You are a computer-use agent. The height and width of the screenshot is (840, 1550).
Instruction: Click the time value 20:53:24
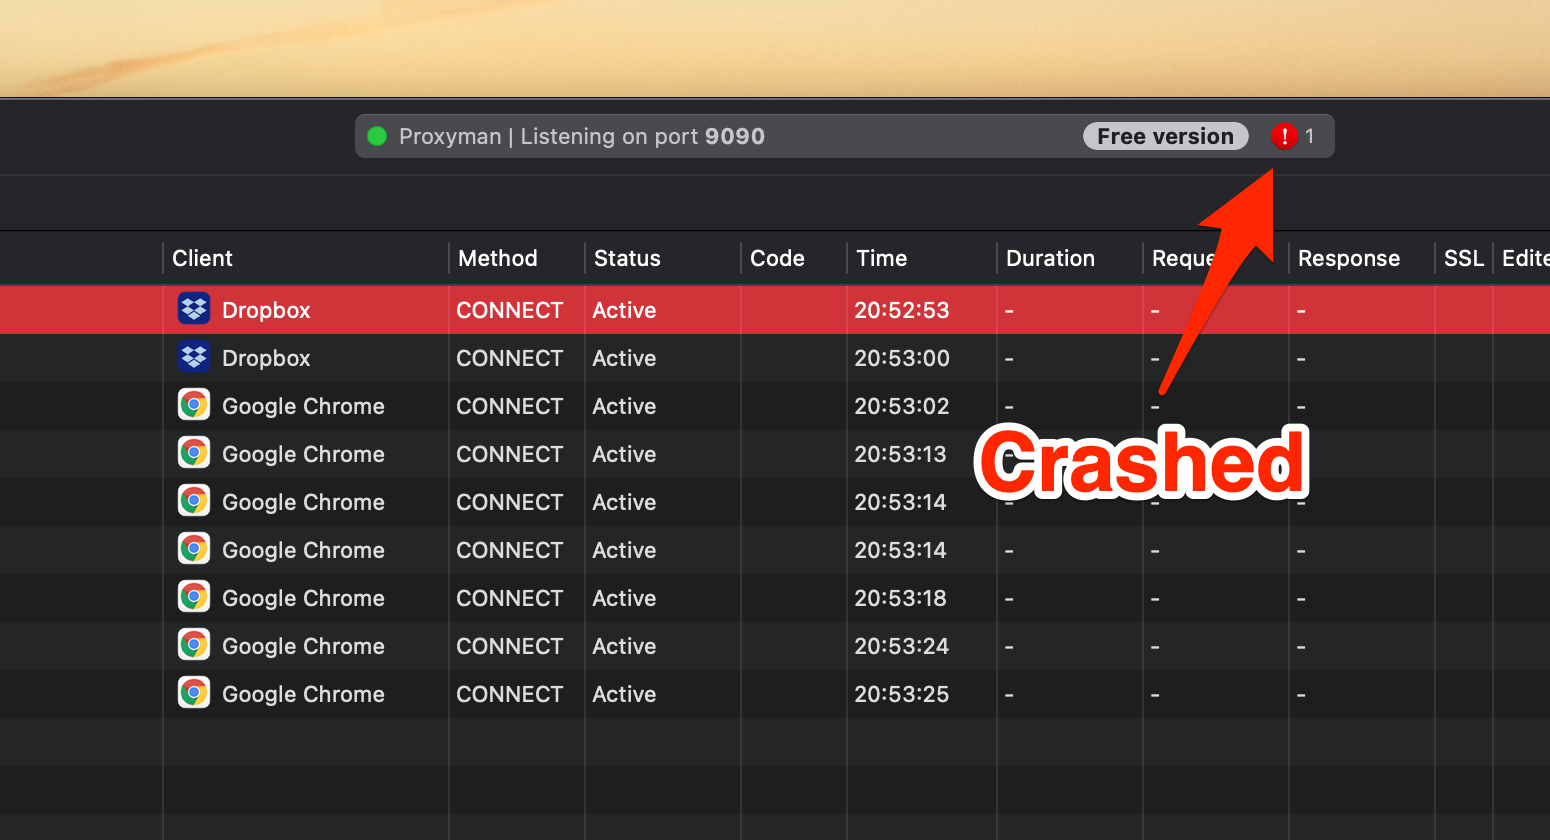[902, 646]
